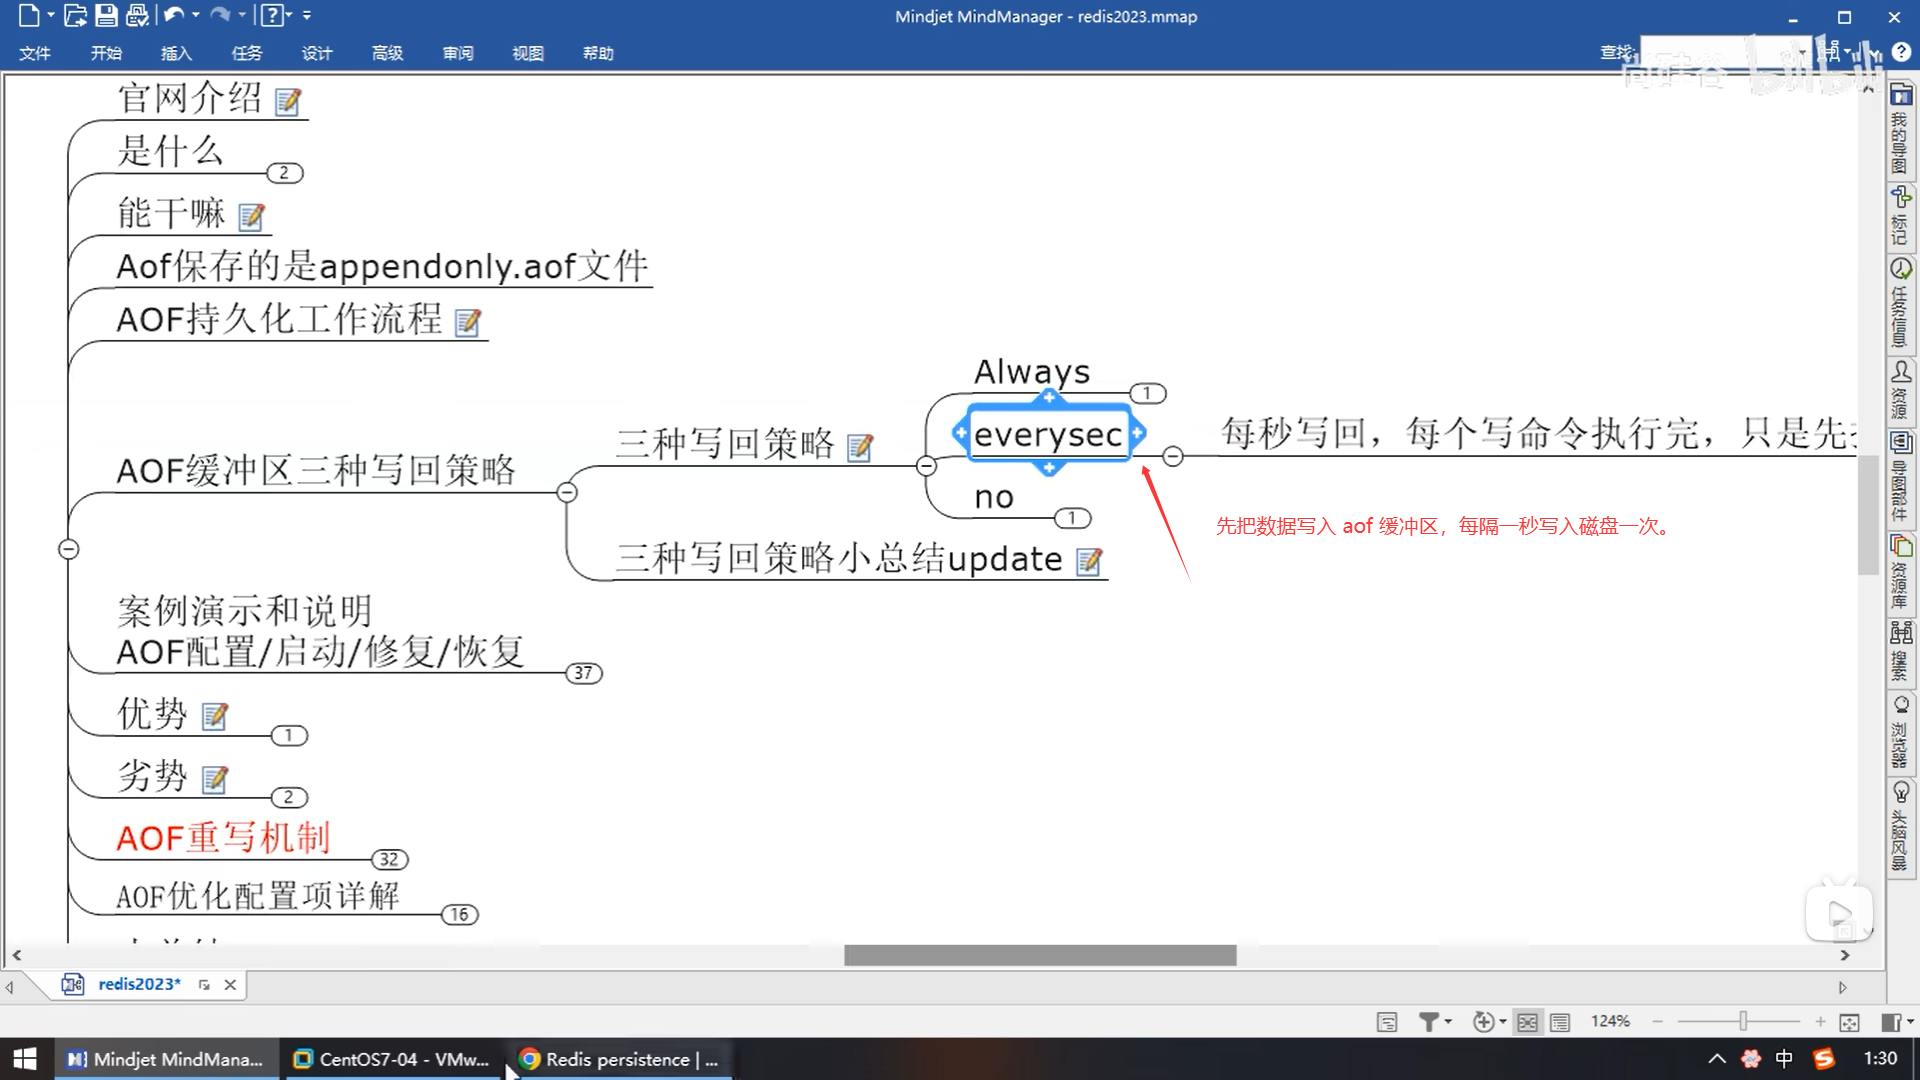Click the Save icon in quick access toolbar
1920x1080 pixels.
(106, 15)
